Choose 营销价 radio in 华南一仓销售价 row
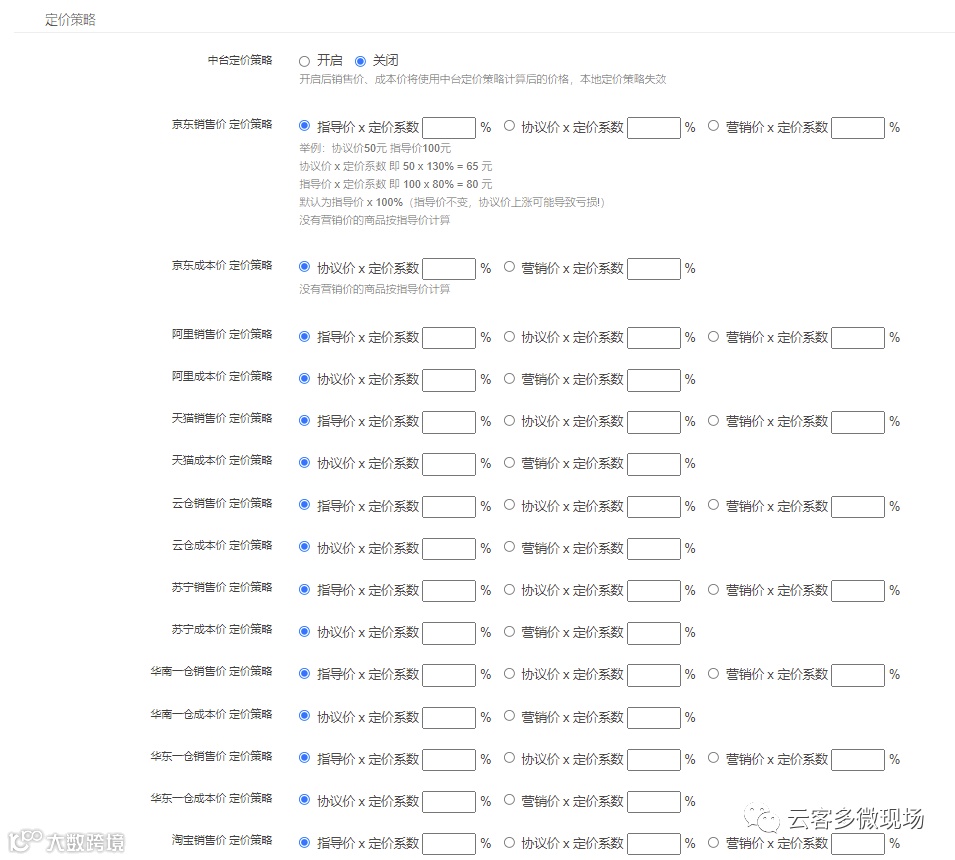The width and height of the screenshot is (955, 860). pos(713,674)
